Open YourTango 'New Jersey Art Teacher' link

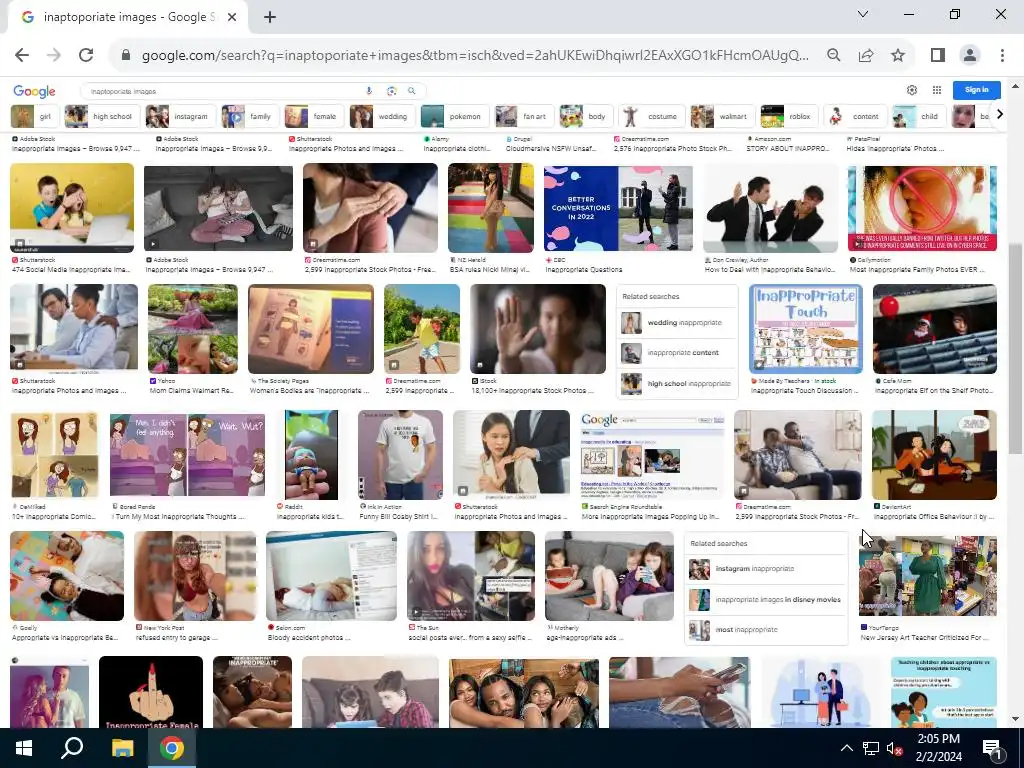coord(924,637)
